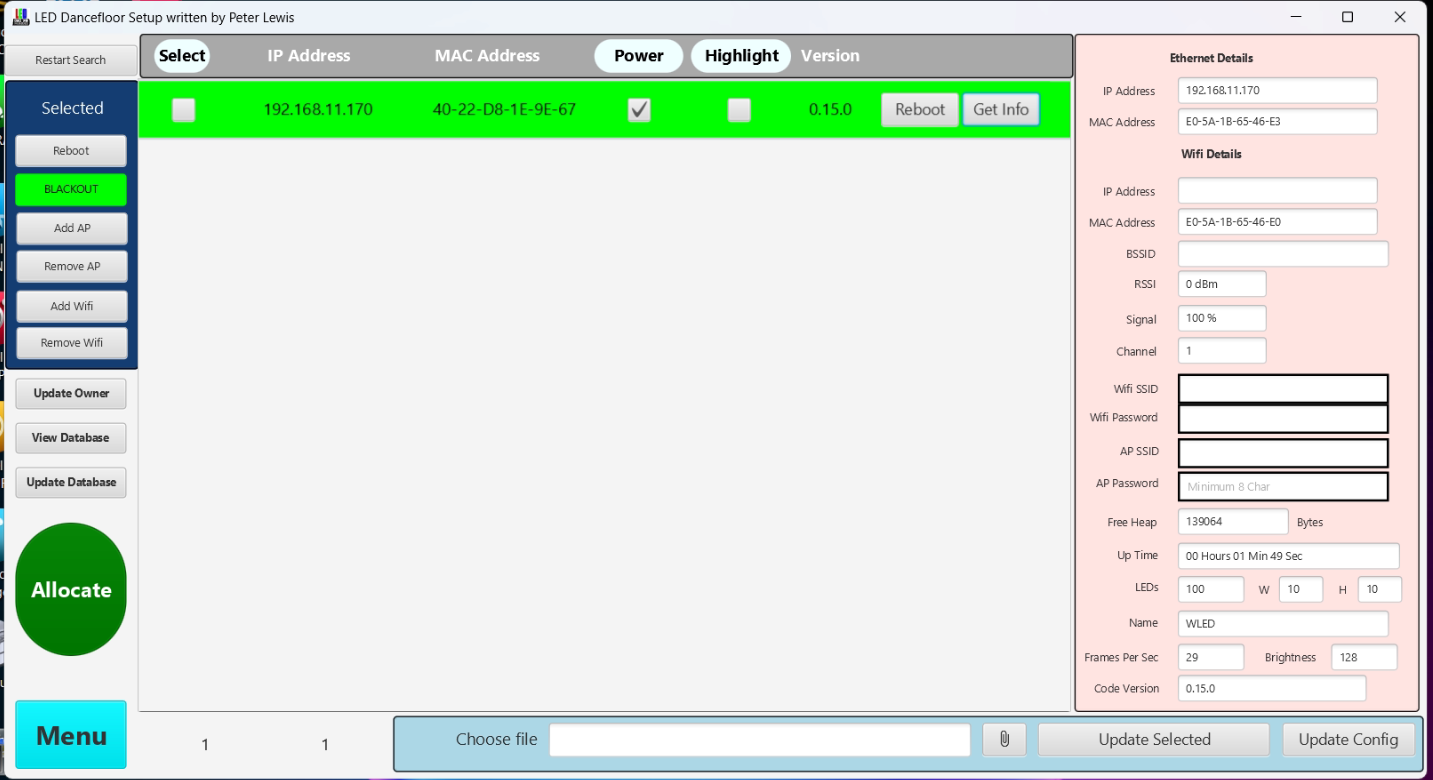Viewport: 1433px width, 780px height.
Task: Click the Restart Search button
Action: coord(70,60)
